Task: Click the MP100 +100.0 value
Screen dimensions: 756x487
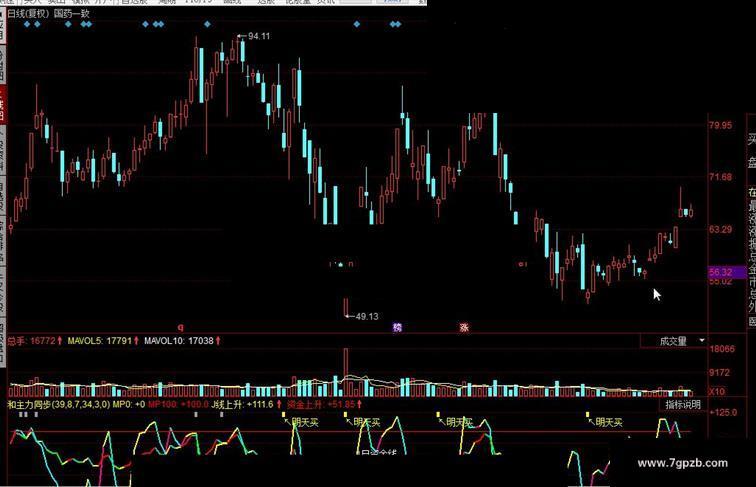Action: coord(178,404)
